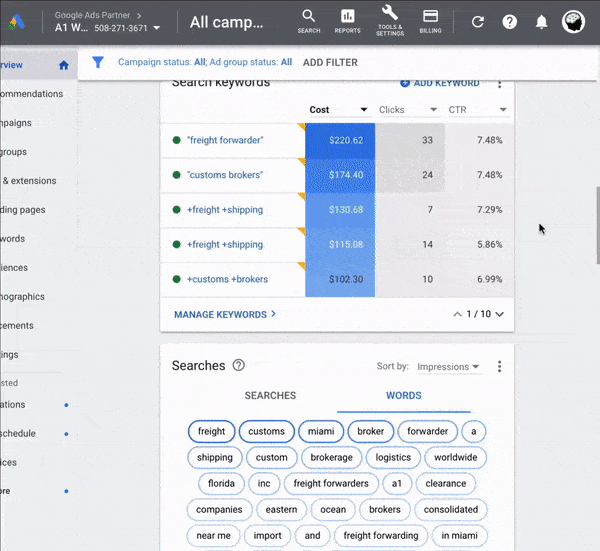The width and height of the screenshot is (600, 551).
Task: Open the Clicks column dropdown
Action: (x=433, y=109)
